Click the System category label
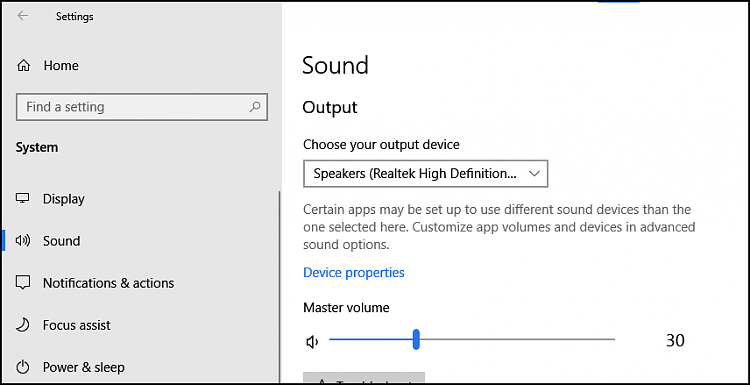The width and height of the screenshot is (750, 385). point(37,147)
